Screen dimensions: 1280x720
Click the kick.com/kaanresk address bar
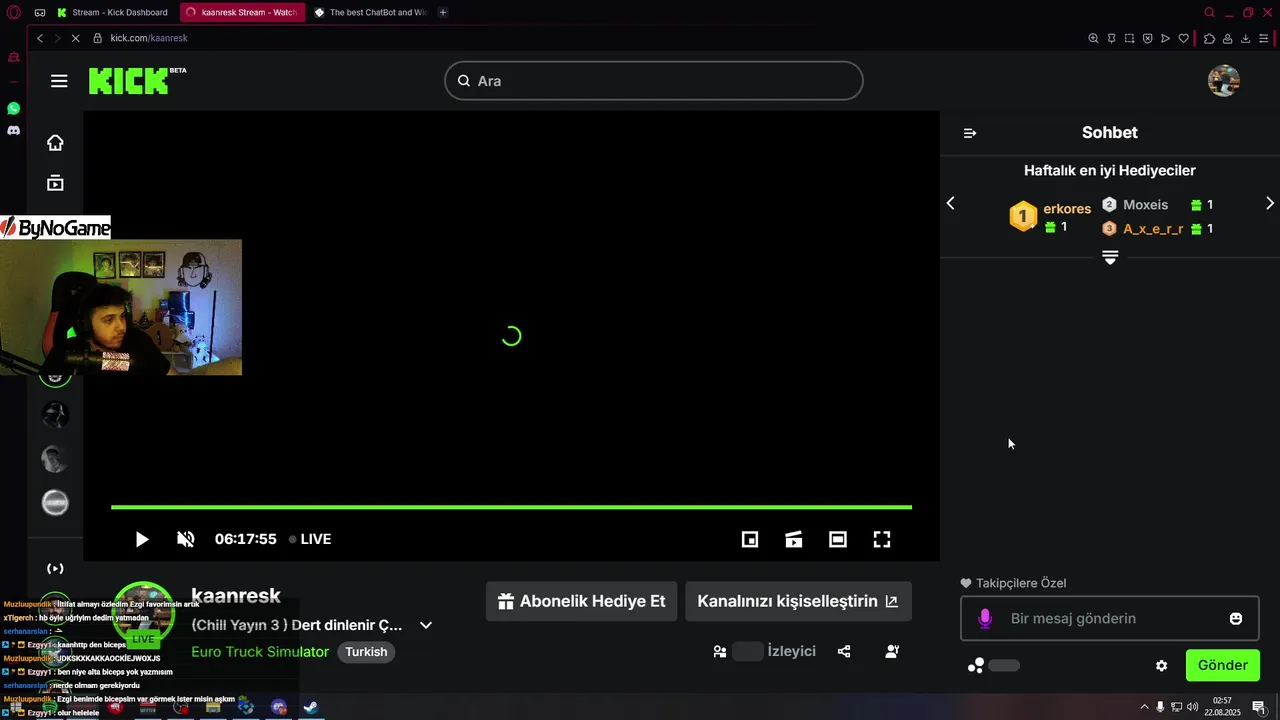tap(149, 38)
